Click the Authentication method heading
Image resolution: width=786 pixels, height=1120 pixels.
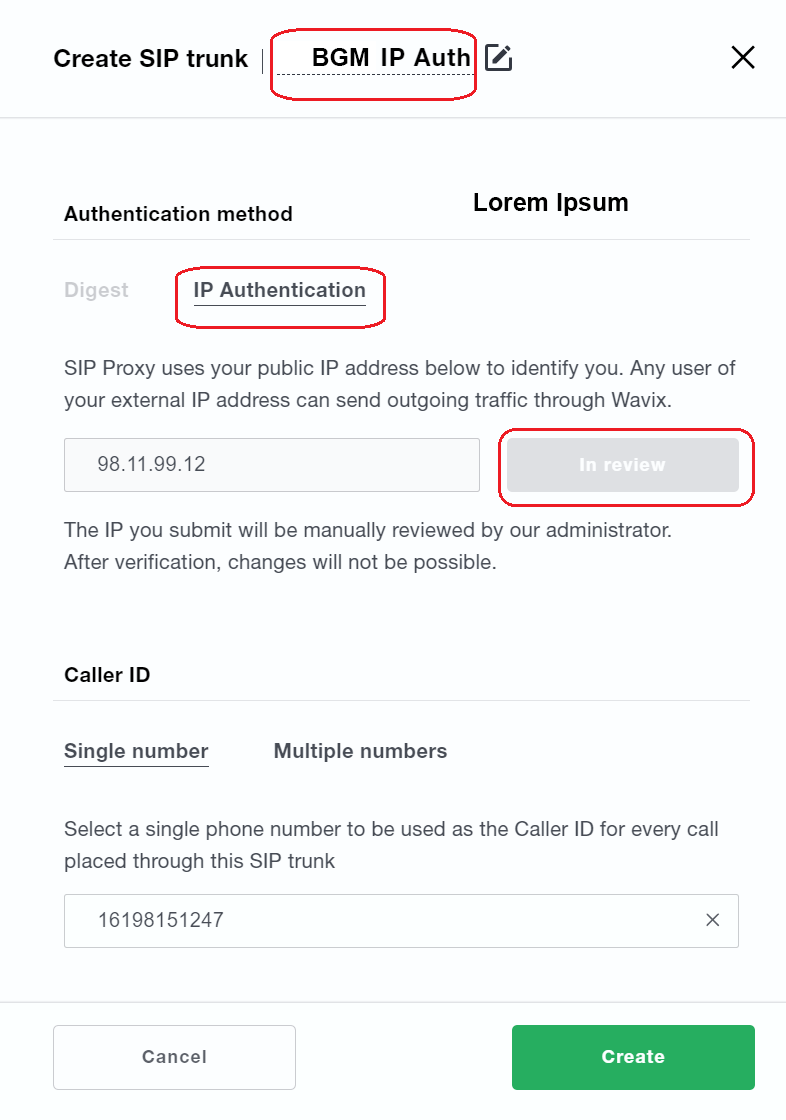(x=178, y=214)
